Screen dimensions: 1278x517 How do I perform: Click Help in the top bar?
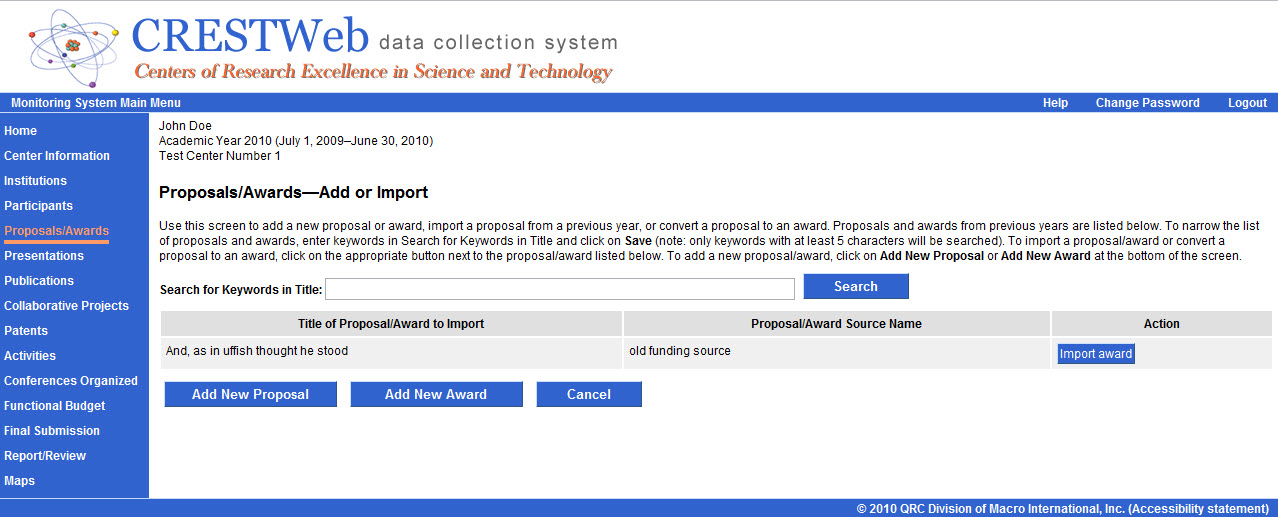pos(1055,103)
